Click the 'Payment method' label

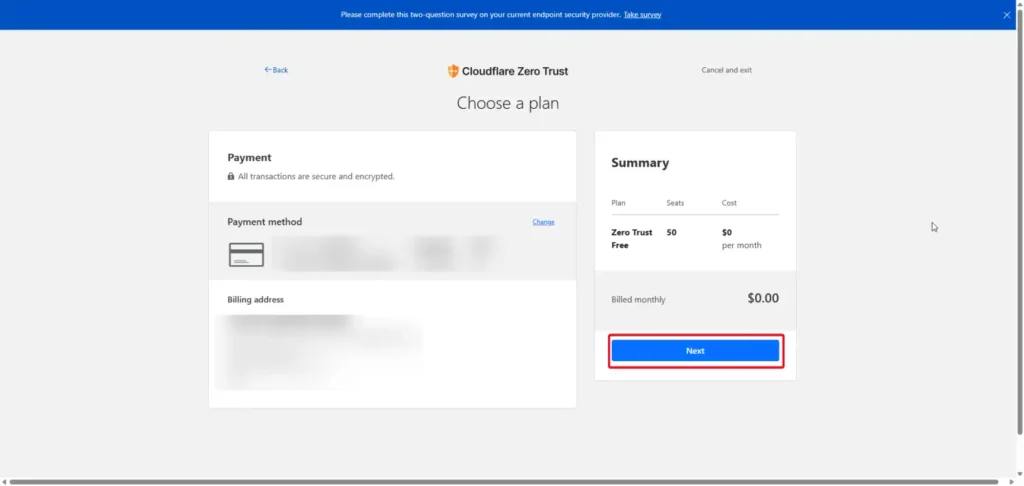(264, 222)
